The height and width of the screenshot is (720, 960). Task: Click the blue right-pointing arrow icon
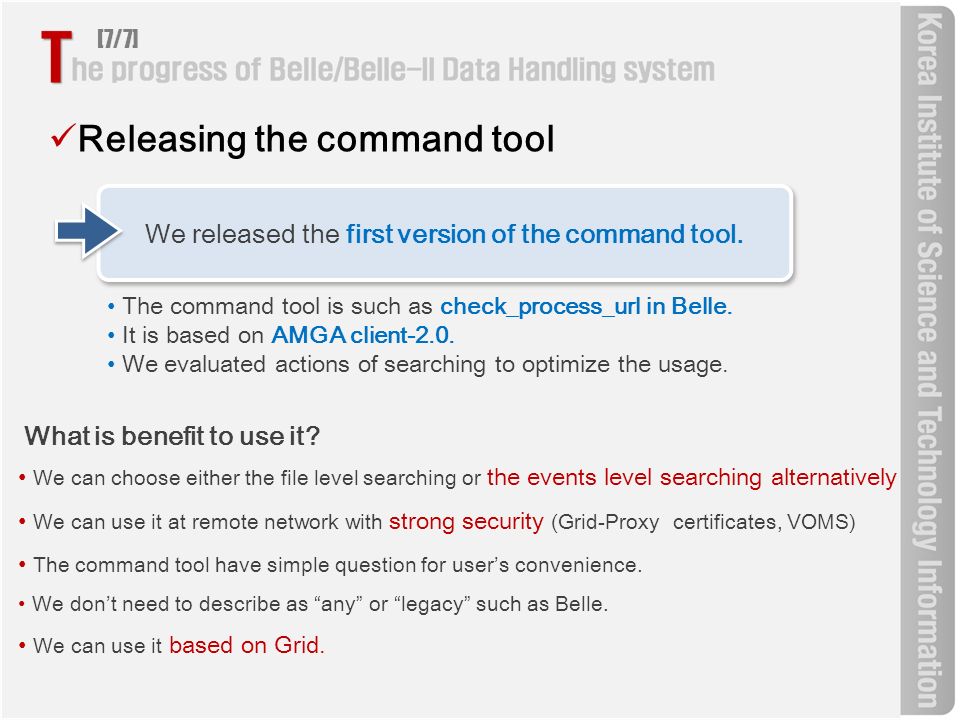[88, 232]
